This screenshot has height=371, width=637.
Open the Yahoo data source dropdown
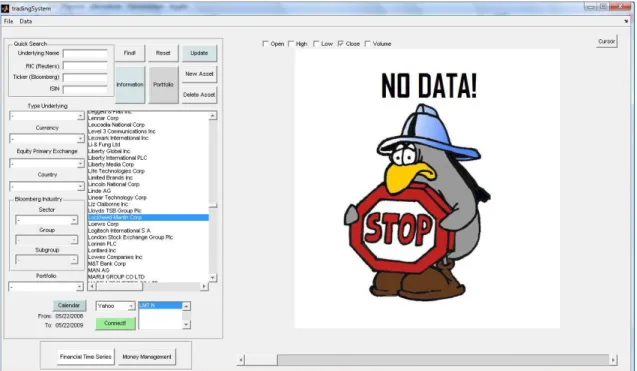click(115, 306)
